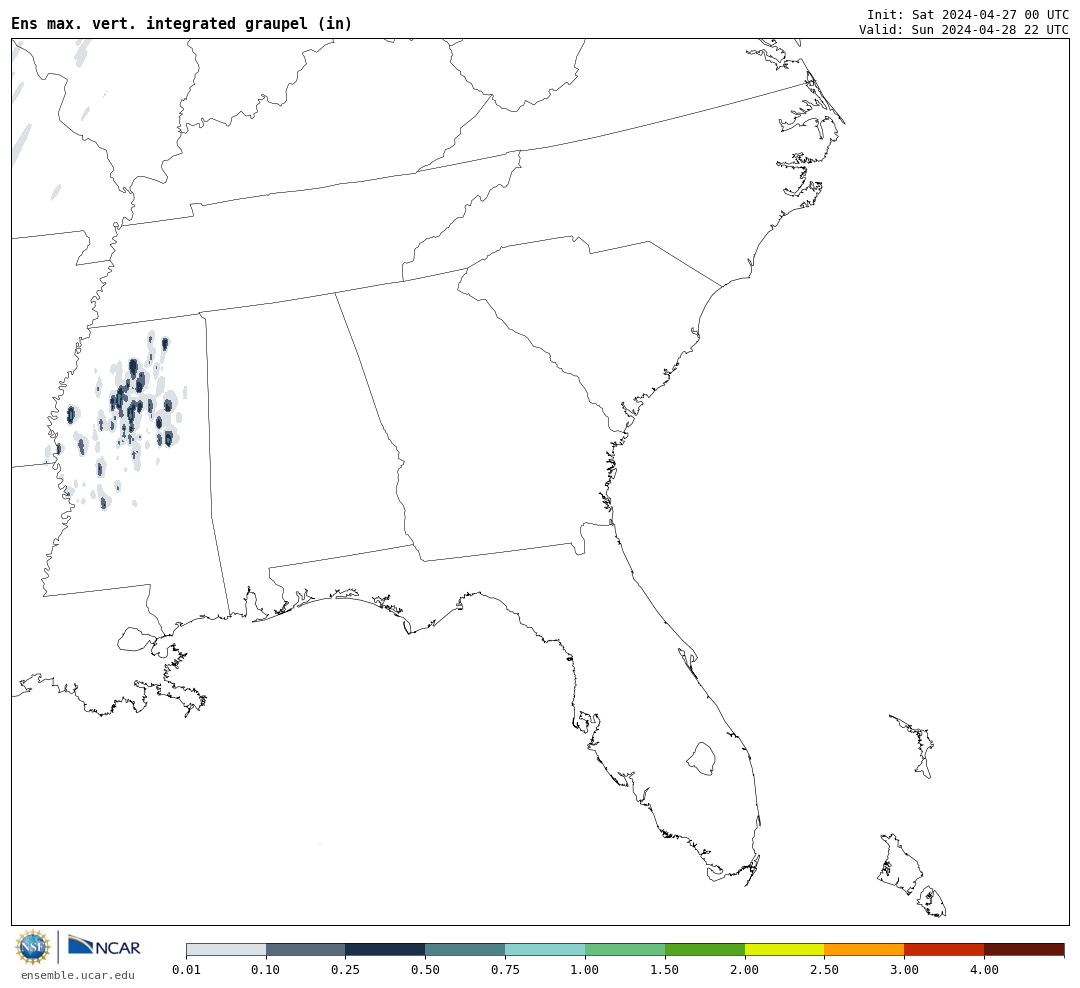
Task: Click the map title 'Ens max. vert. integrated graupel (in)'
Action: 182,23
